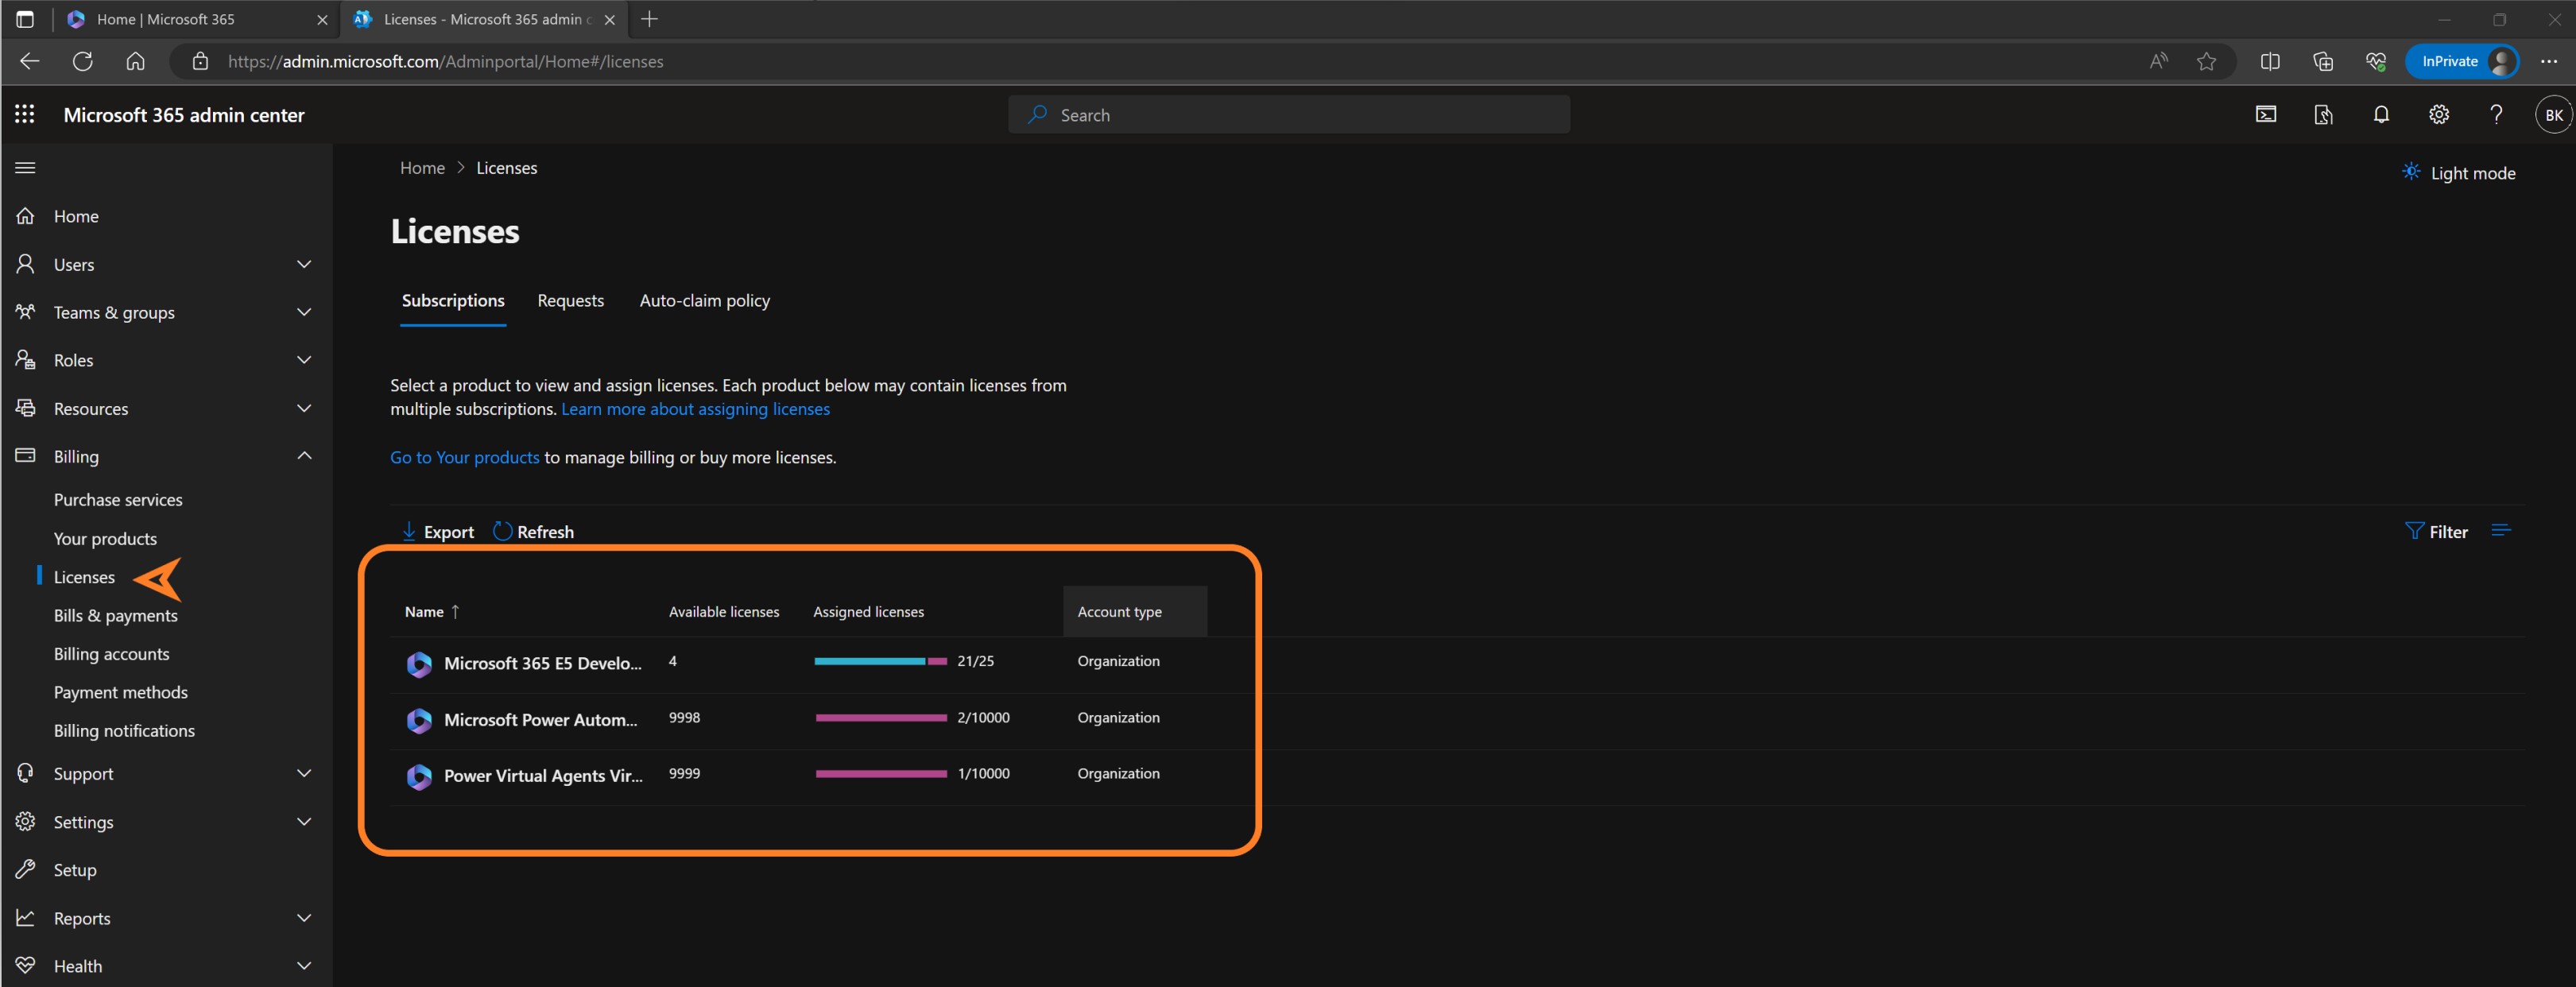Image resolution: width=2576 pixels, height=987 pixels.
Task: Switch to the Requests tab
Action: click(x=570, y=301)
